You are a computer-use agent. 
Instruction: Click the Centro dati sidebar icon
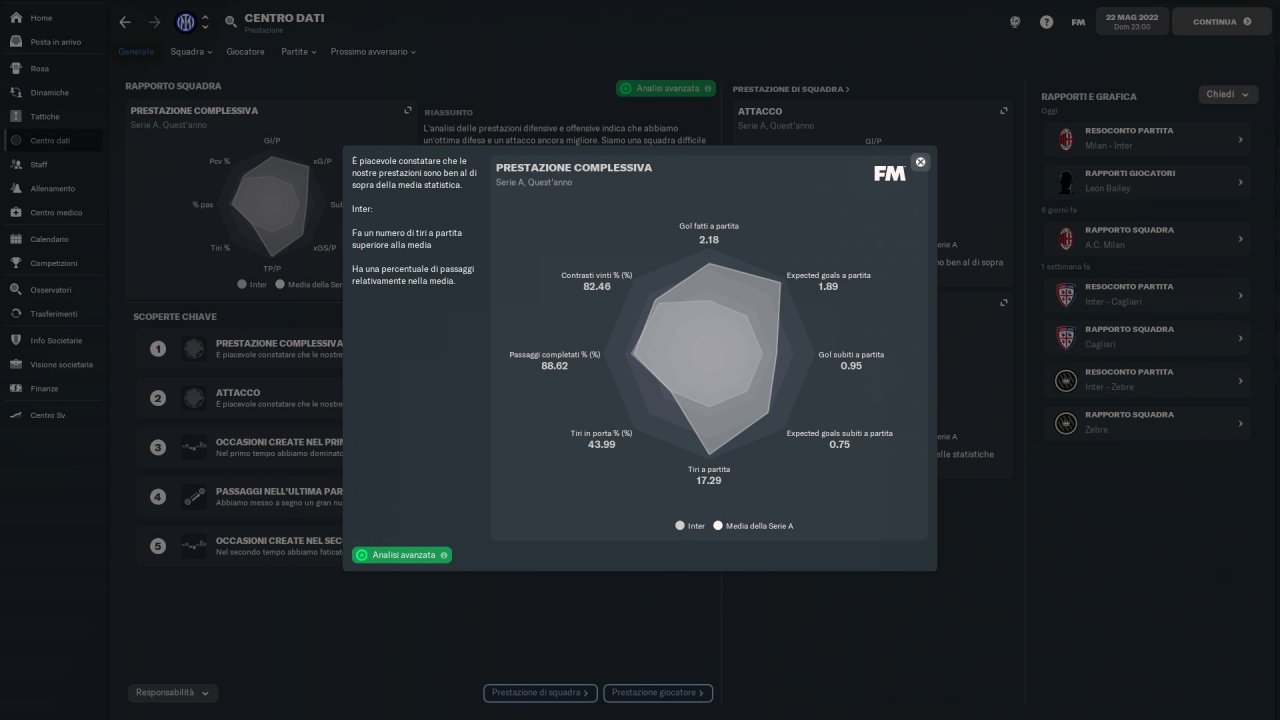[16, 141]
